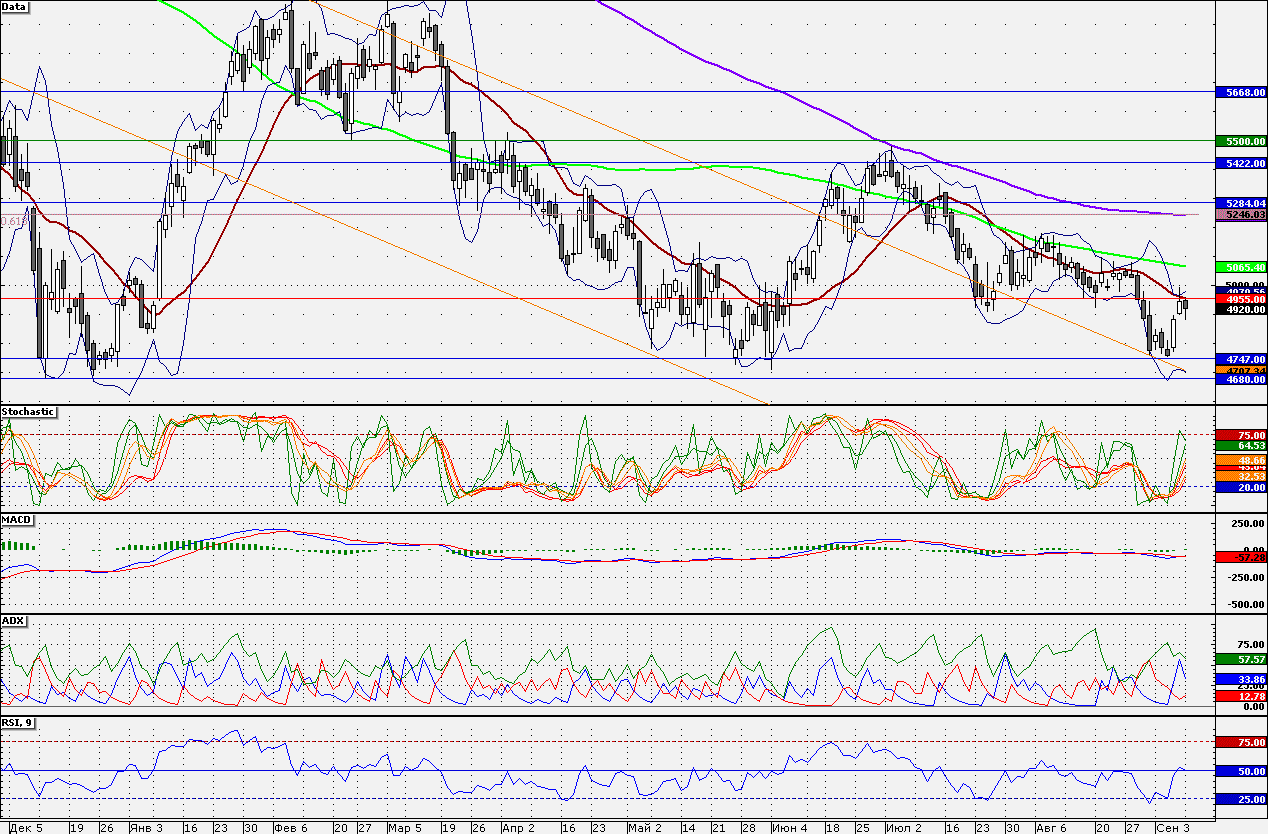Click the Сен 3 date label
This screenshot has width=1268, height=834.
pos(1173,828)
